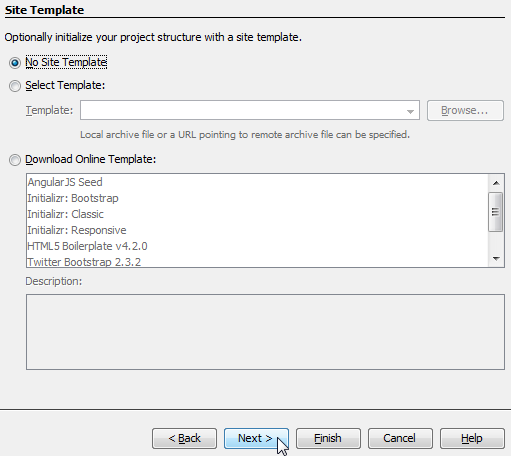Click the template list scroll down arrow
The height and width of the screenshot is (456, 511).
[x=496, y=258]
